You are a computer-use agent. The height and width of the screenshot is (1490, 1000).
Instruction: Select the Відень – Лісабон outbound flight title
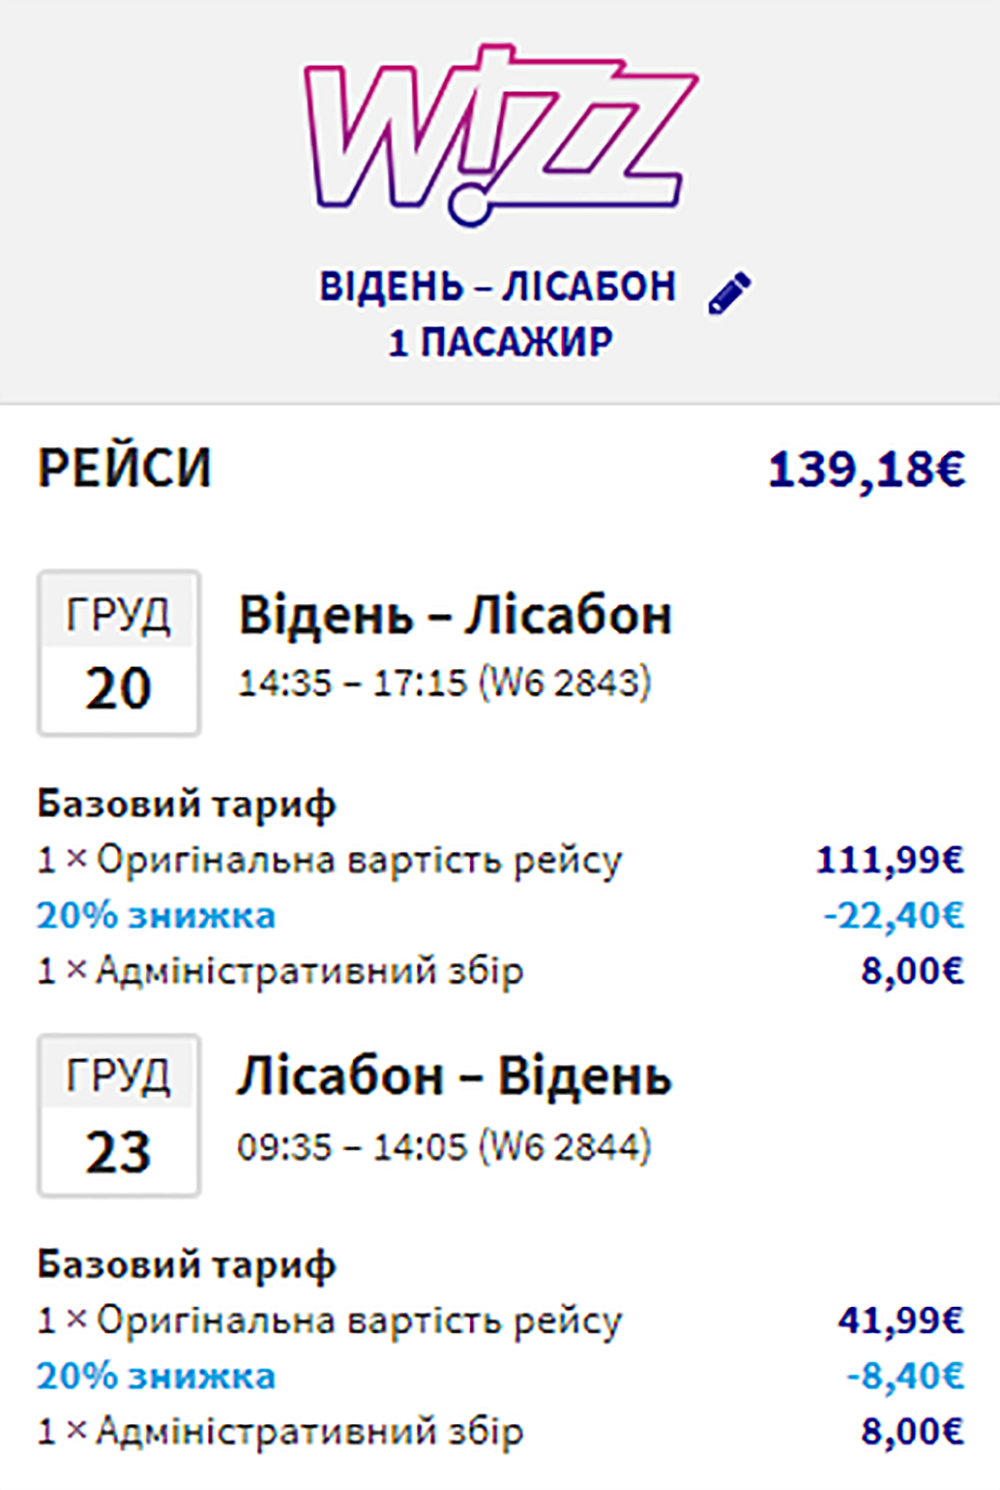pos(455,615)
